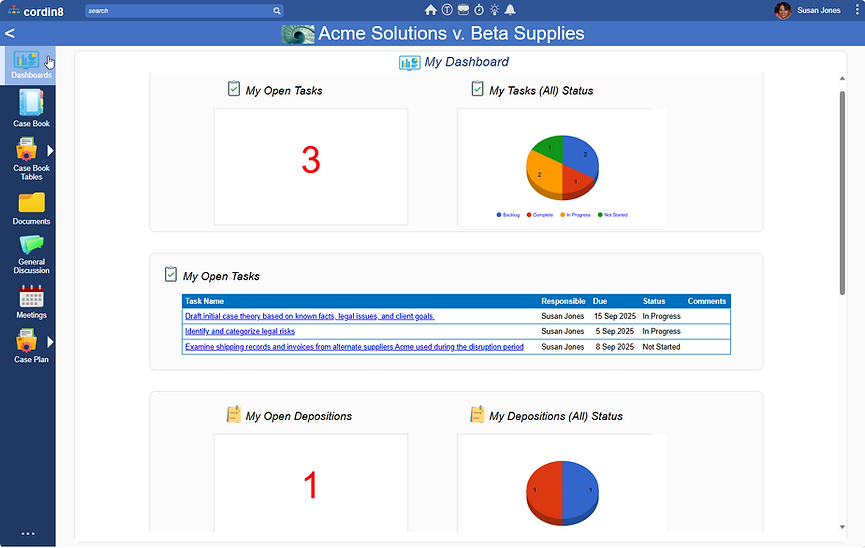Show more sidebar items via ellipsis

point(28,534)
